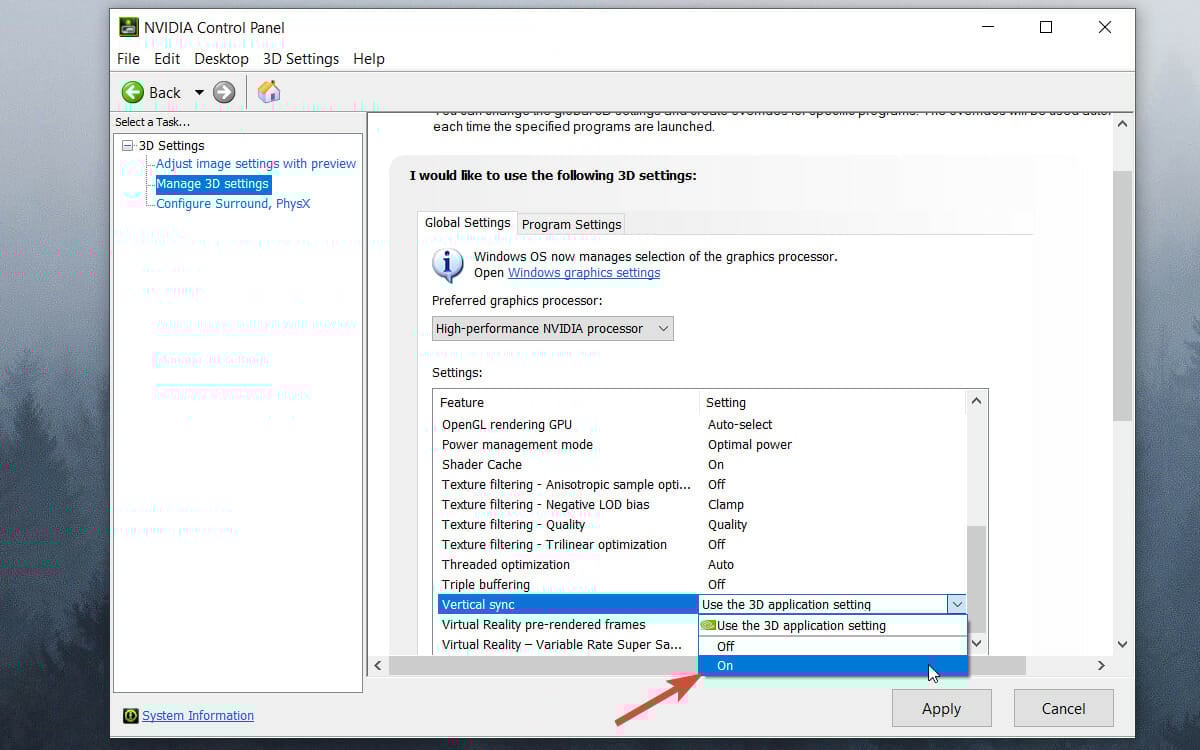Open the Help menu

[369, 59]
